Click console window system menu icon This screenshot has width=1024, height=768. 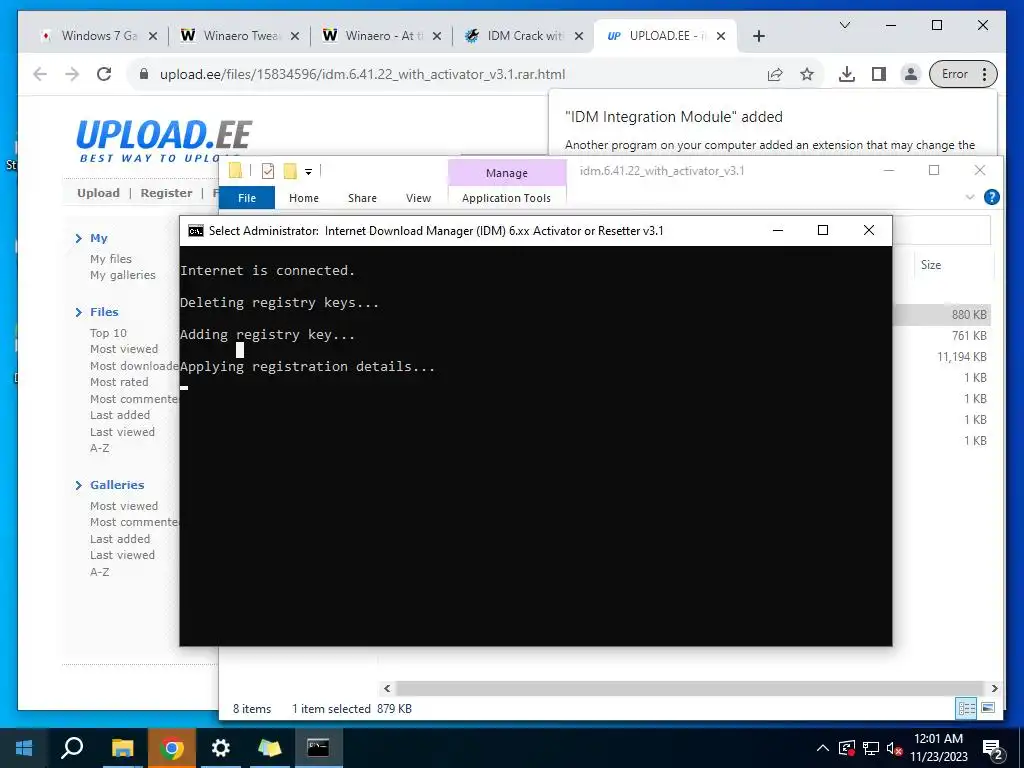coord(195,231)
